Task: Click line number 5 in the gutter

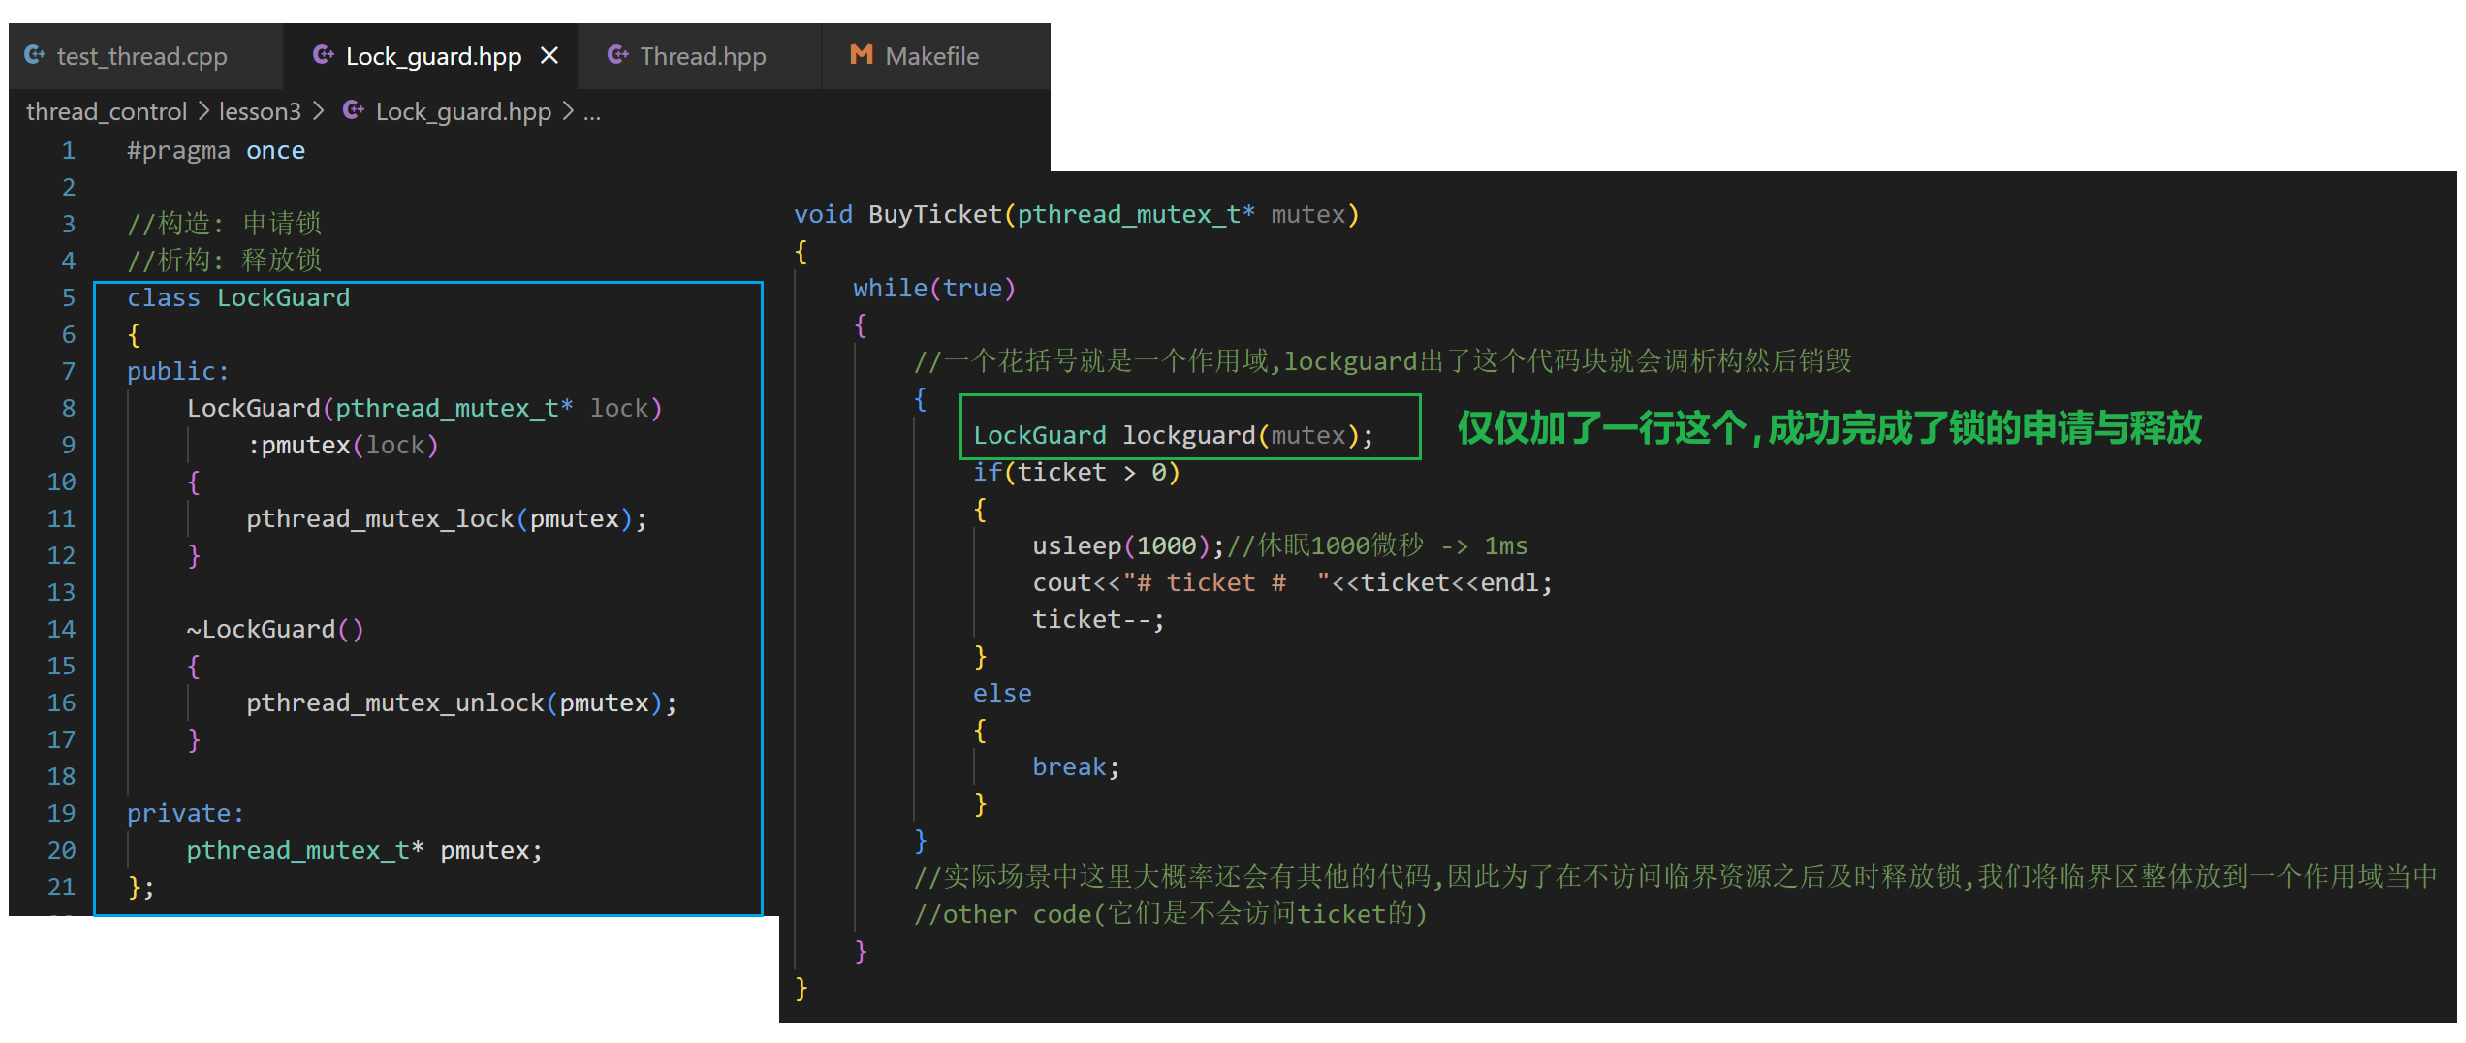Action: [69, 298]
